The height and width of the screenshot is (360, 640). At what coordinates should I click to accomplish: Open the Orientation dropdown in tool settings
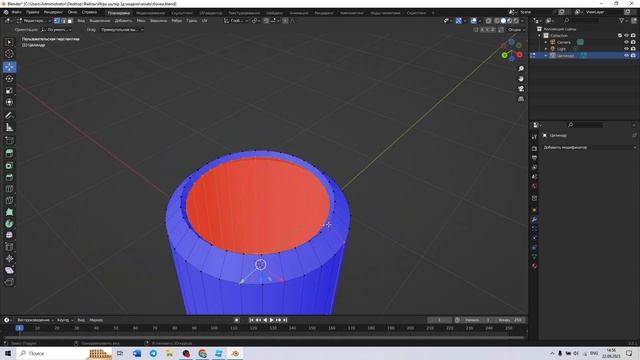click(56, 30)
